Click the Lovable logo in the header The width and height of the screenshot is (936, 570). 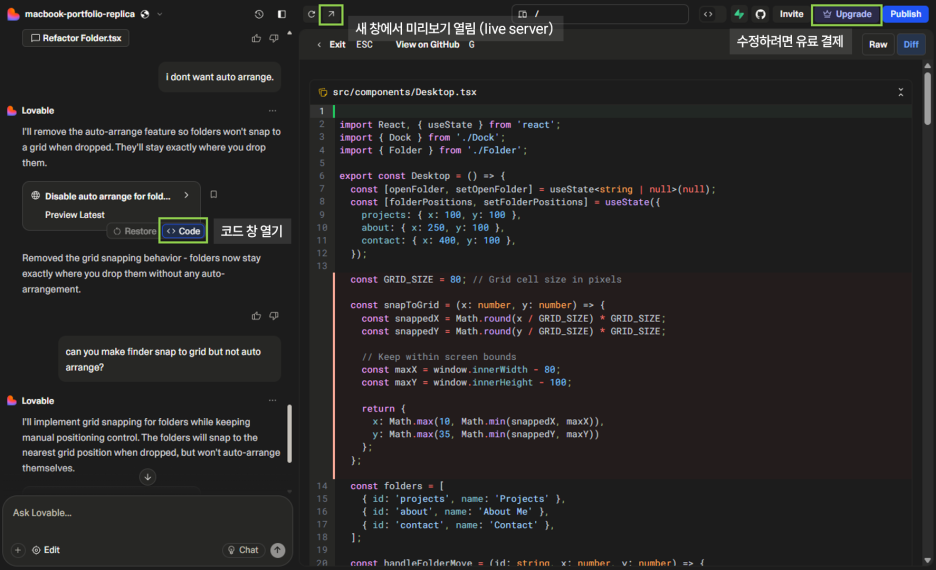tap(13, 14)
